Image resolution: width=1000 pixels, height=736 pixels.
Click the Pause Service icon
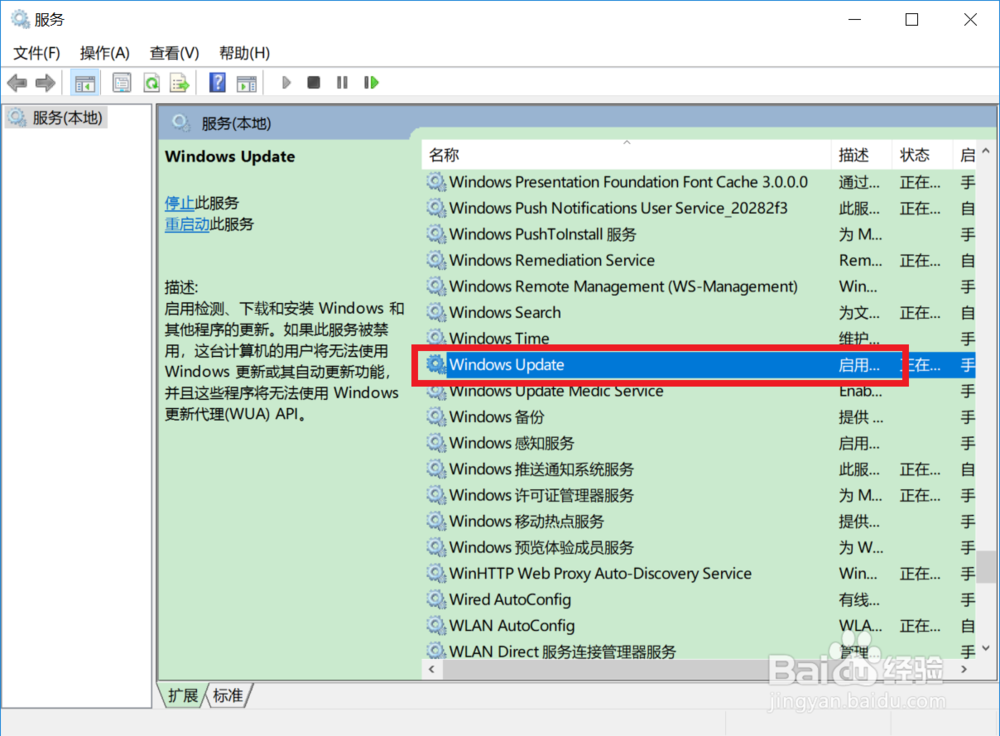pyautogui.click(x=342, y=83)
